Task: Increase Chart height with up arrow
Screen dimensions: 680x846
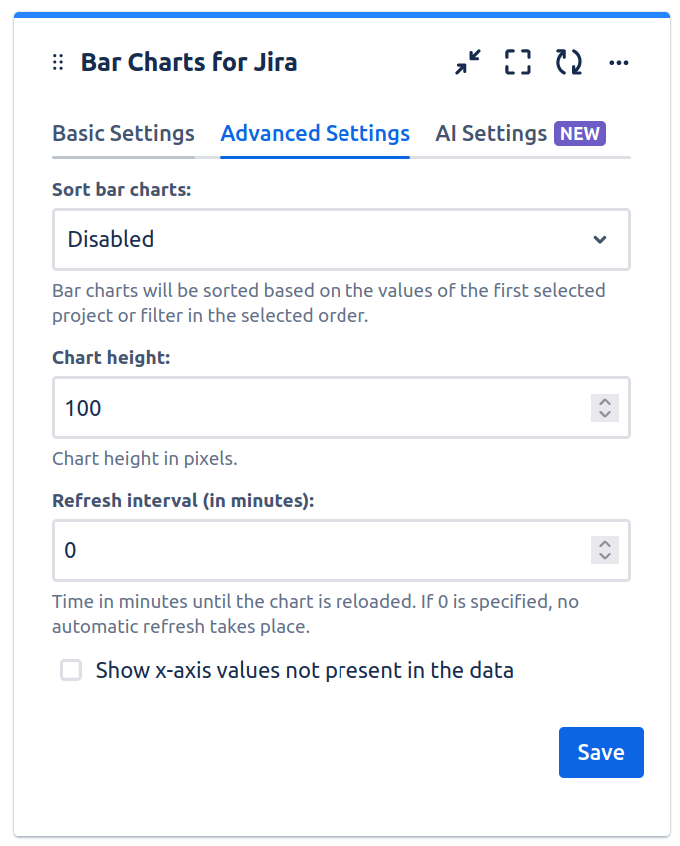Action: [604, 401]
